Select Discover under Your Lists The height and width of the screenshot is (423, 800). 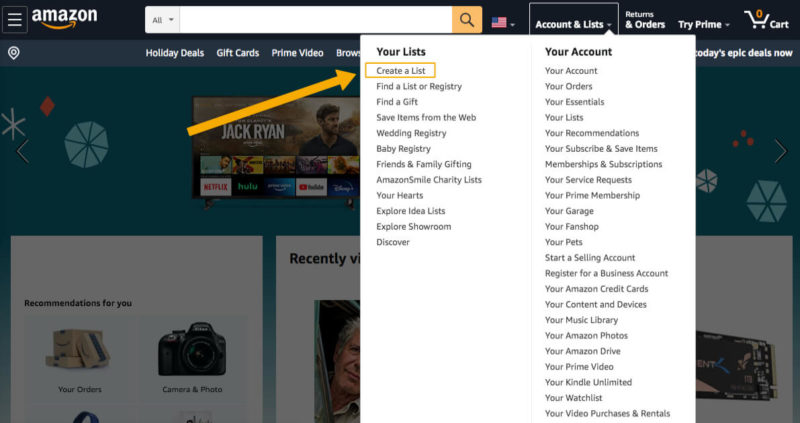393,242
